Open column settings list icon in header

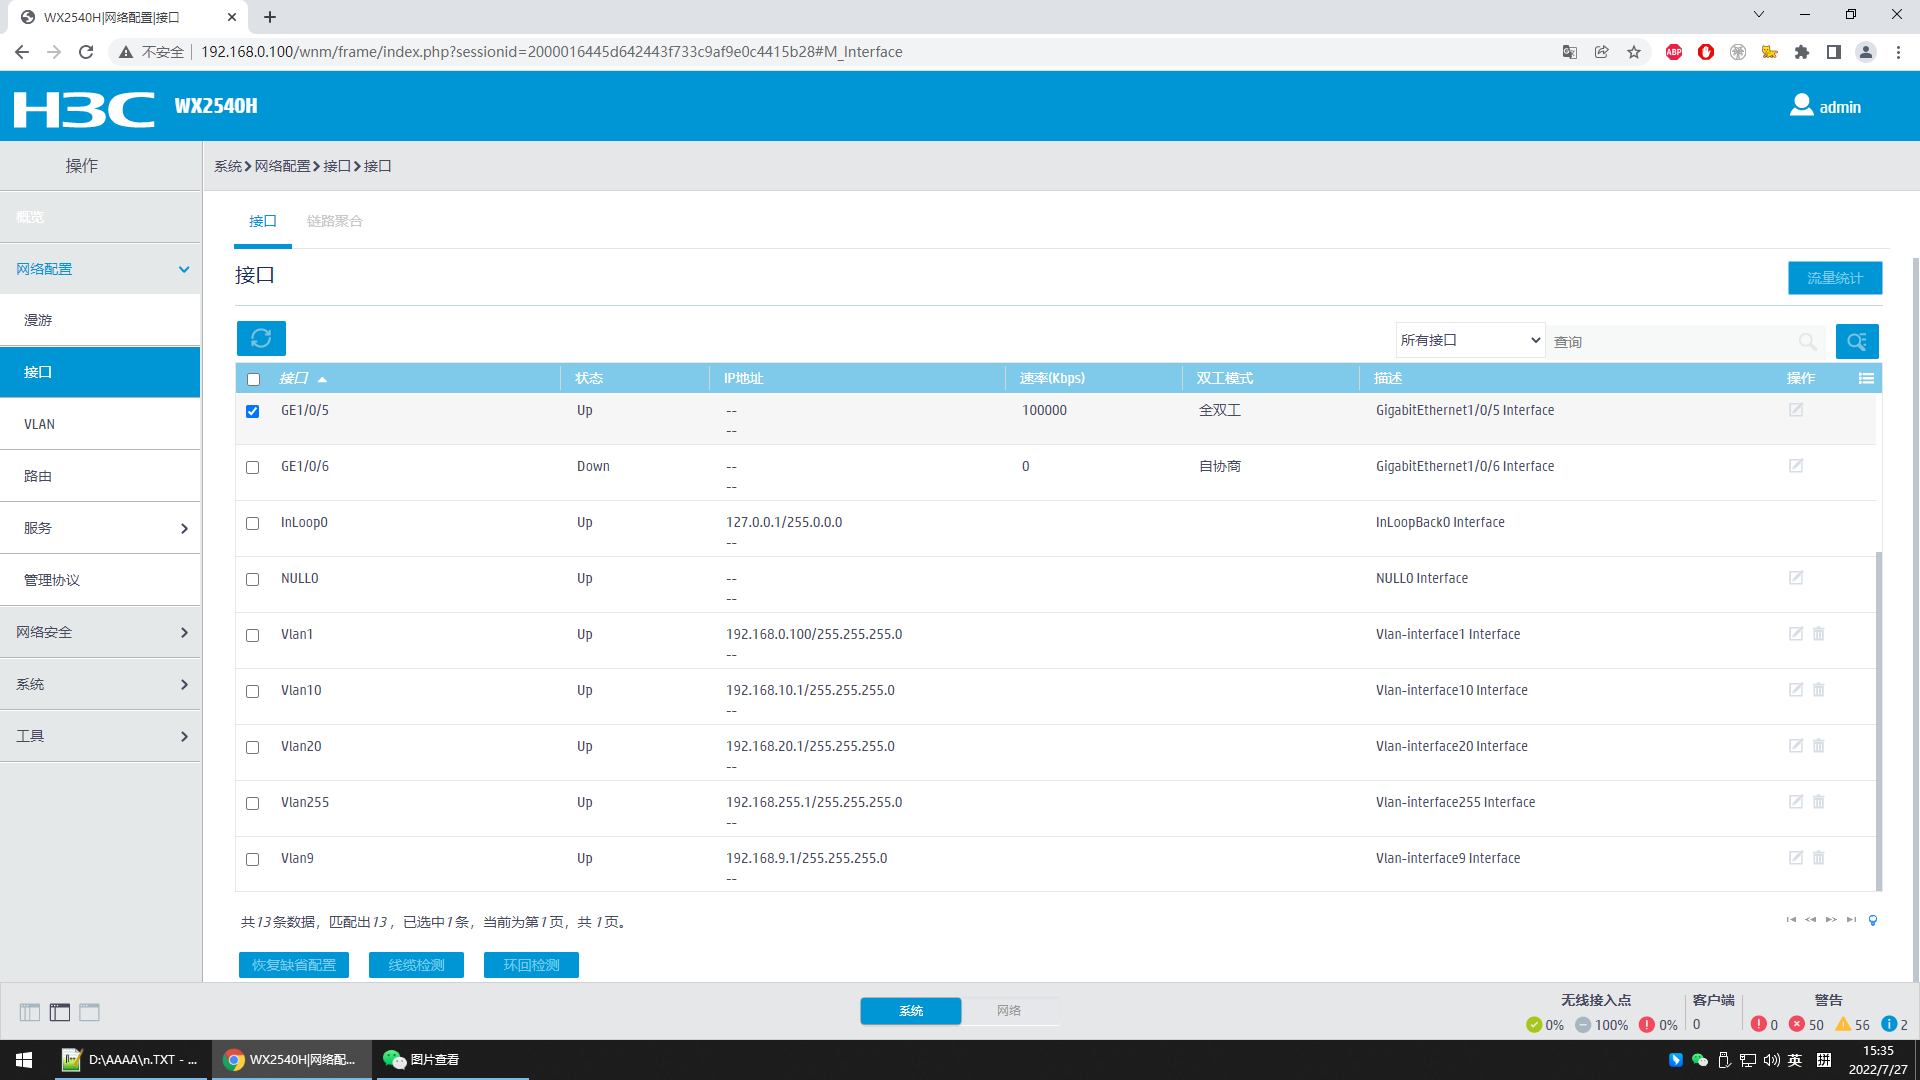tap(1866, 378)
